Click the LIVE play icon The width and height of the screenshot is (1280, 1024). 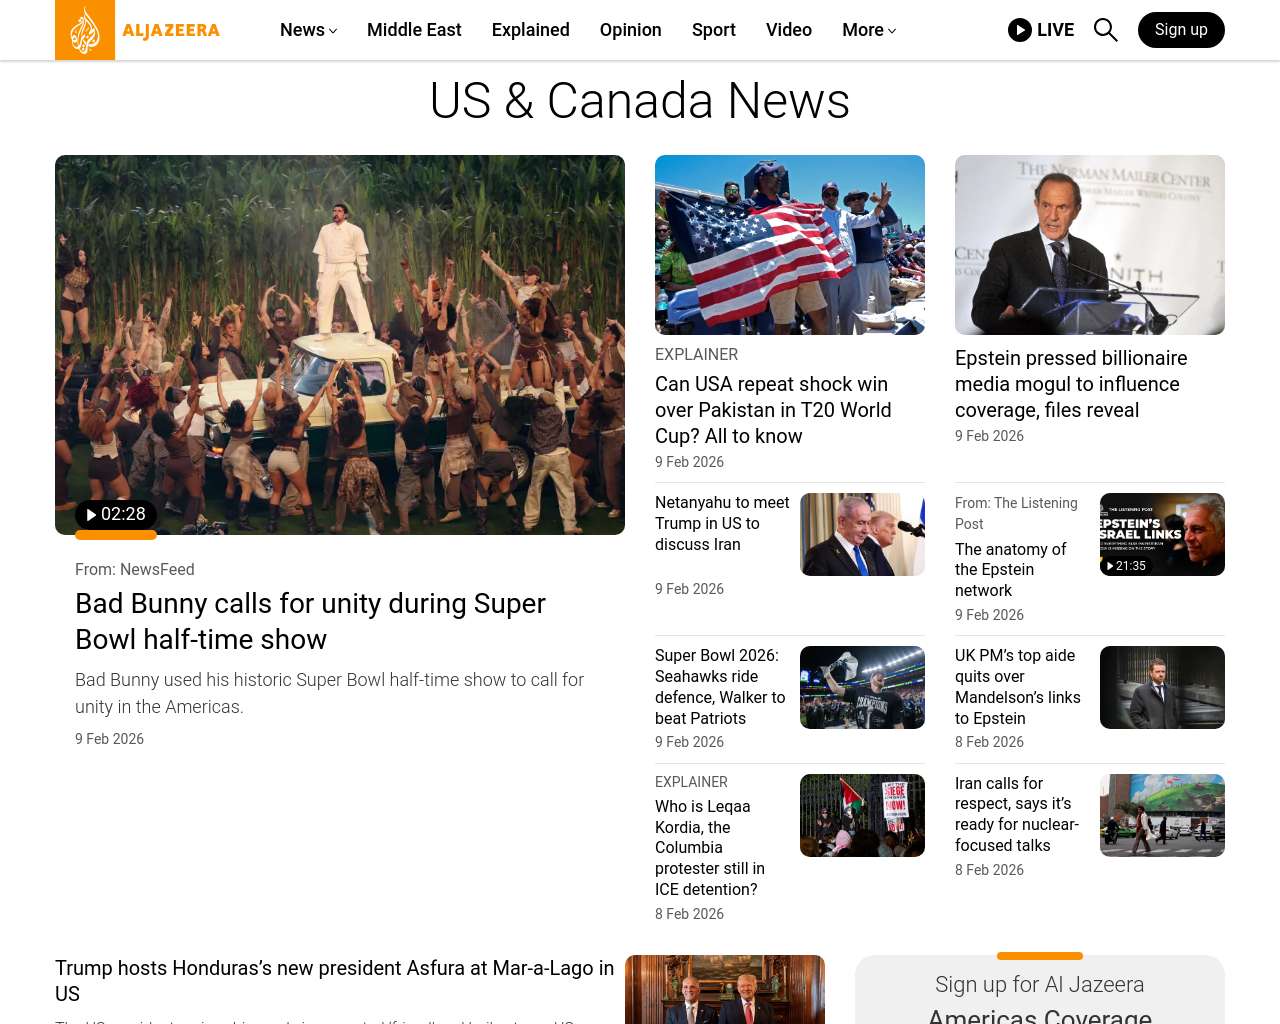1020,30
